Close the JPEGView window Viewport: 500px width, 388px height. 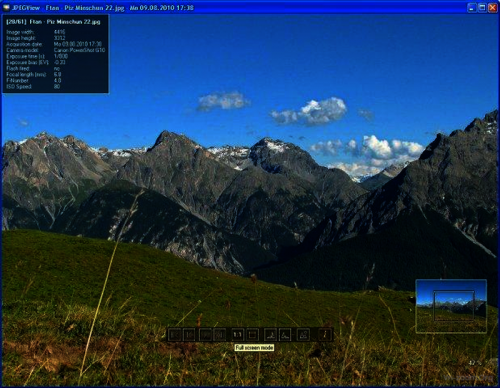pos(492,8)
